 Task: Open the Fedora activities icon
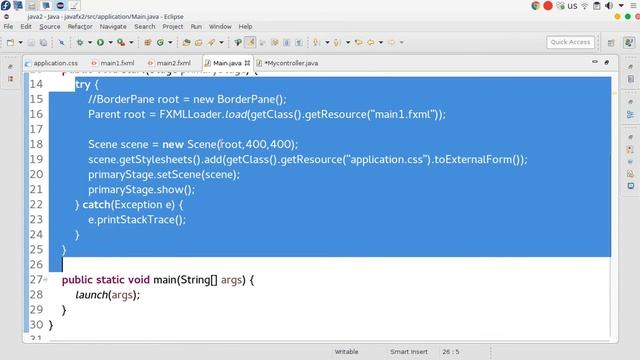[x=6, y=5]
